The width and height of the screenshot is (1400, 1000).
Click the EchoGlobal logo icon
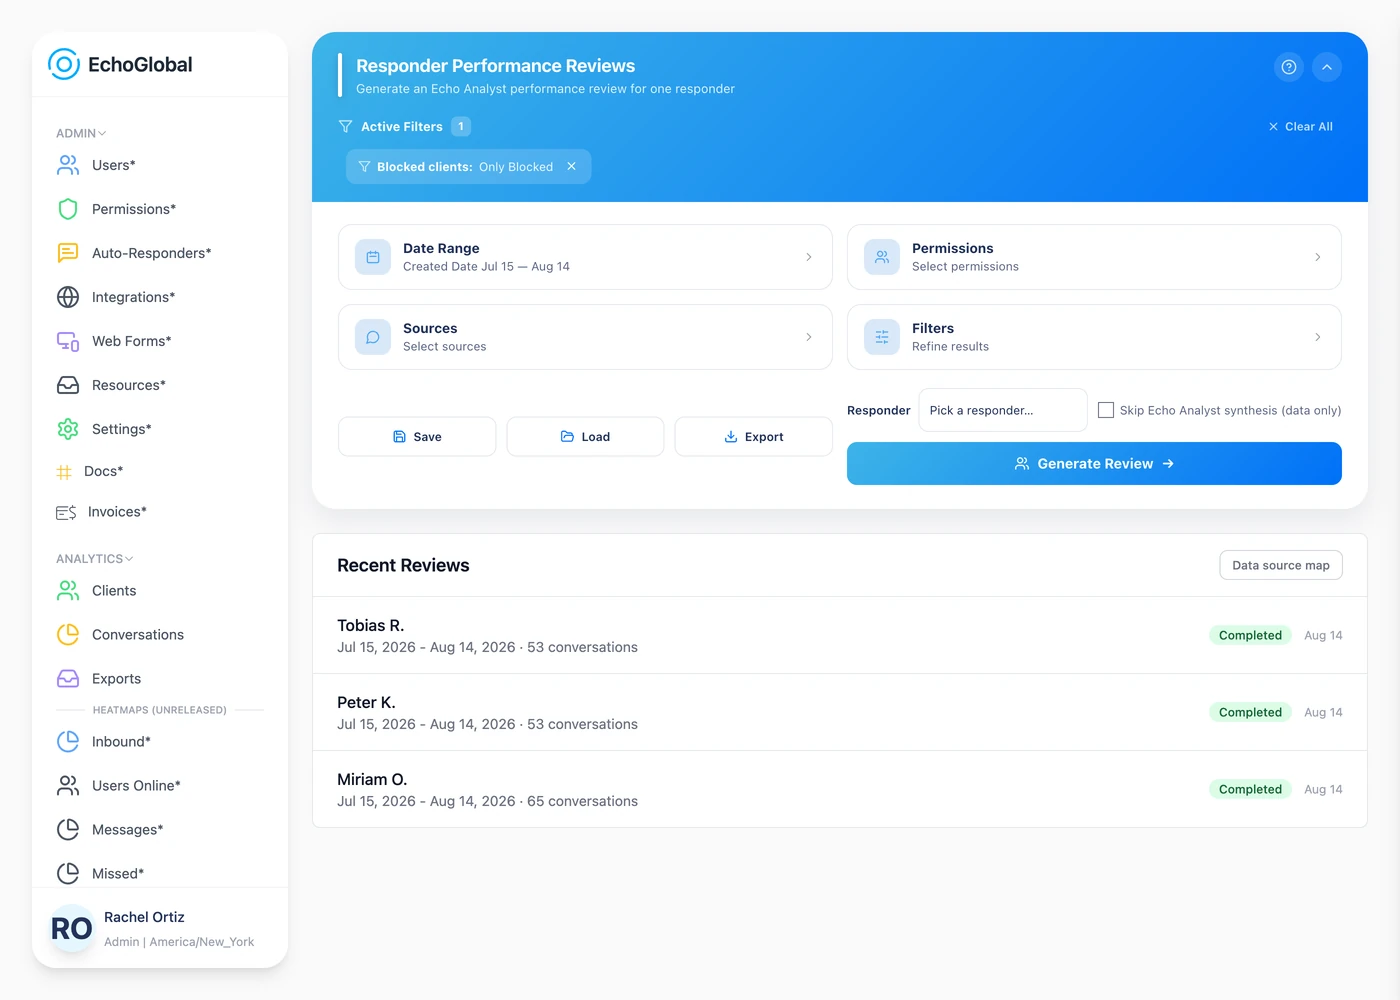[x=64, y=64]
